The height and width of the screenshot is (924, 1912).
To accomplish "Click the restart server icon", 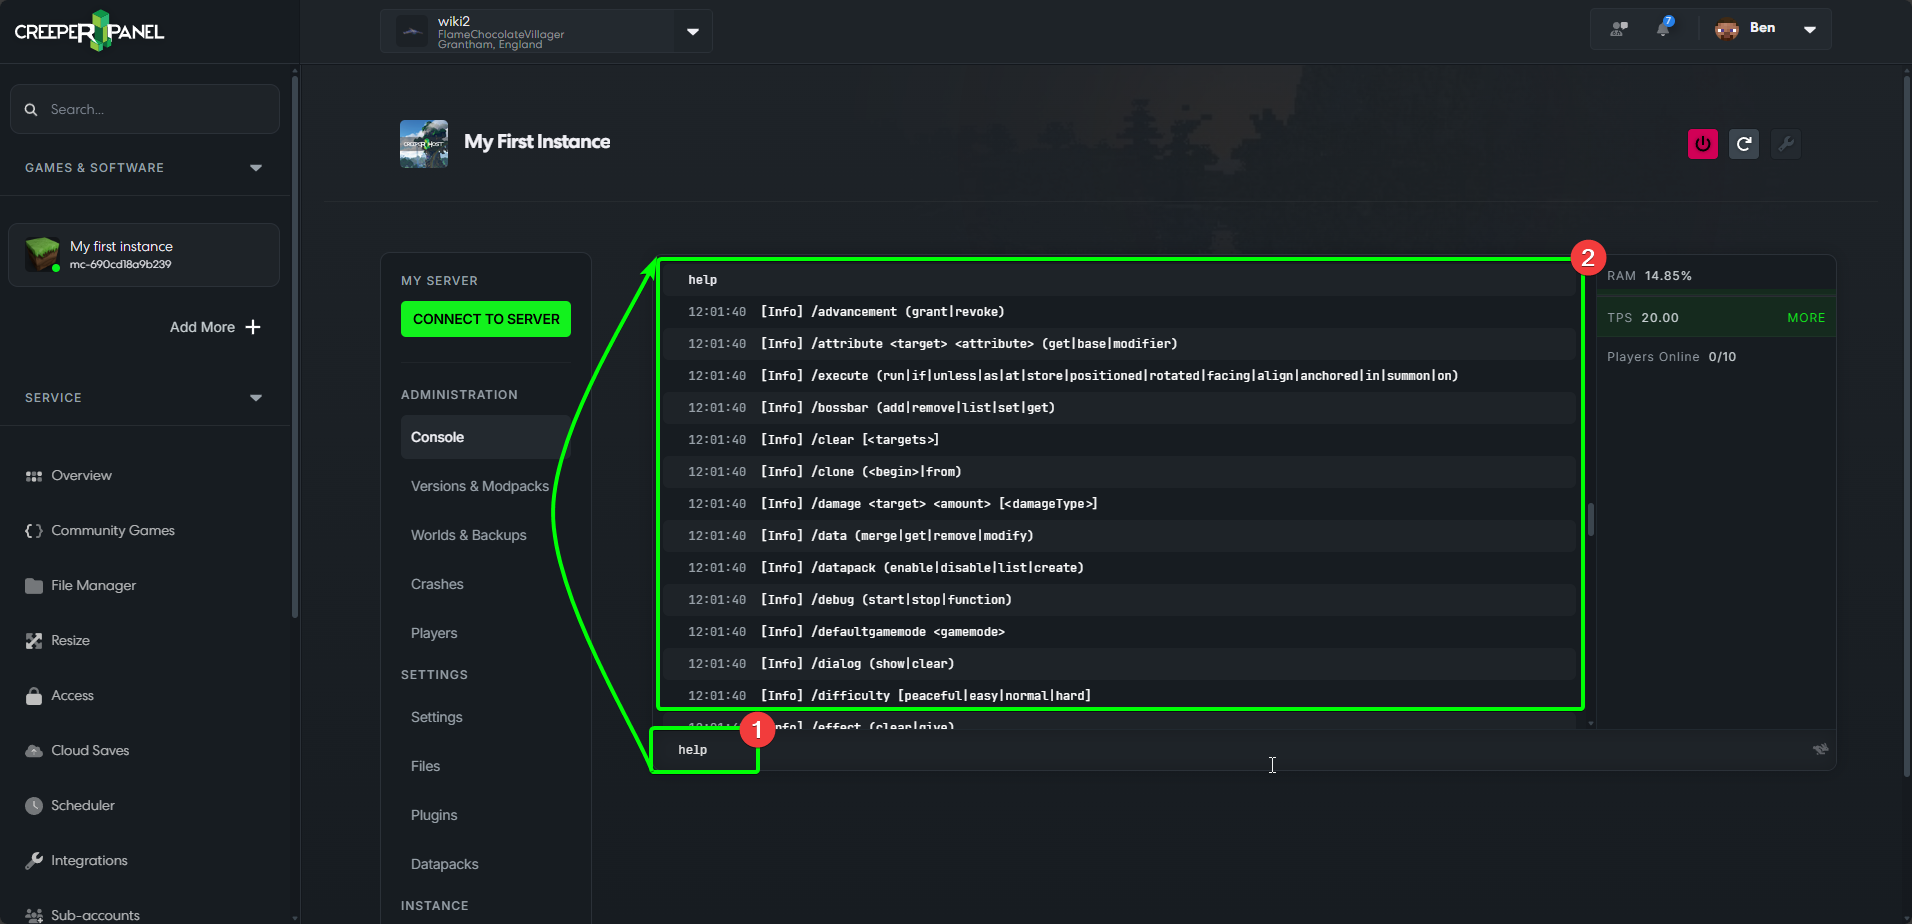I will pyautogui.click(x=1744, y=144).
